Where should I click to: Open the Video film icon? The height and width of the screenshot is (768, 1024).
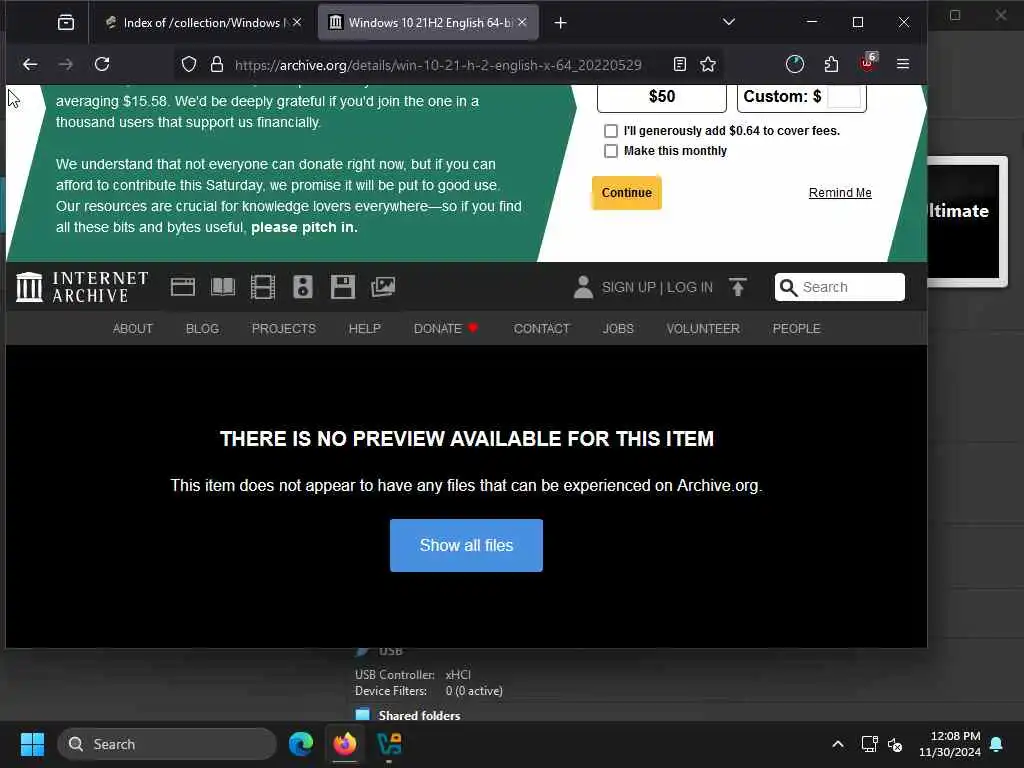(263, 287)
